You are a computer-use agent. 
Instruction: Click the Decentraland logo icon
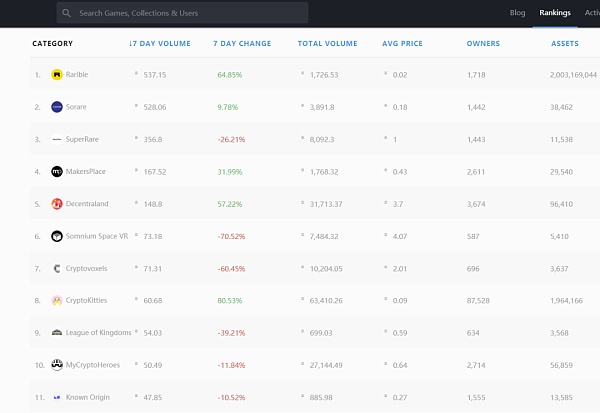57,204
